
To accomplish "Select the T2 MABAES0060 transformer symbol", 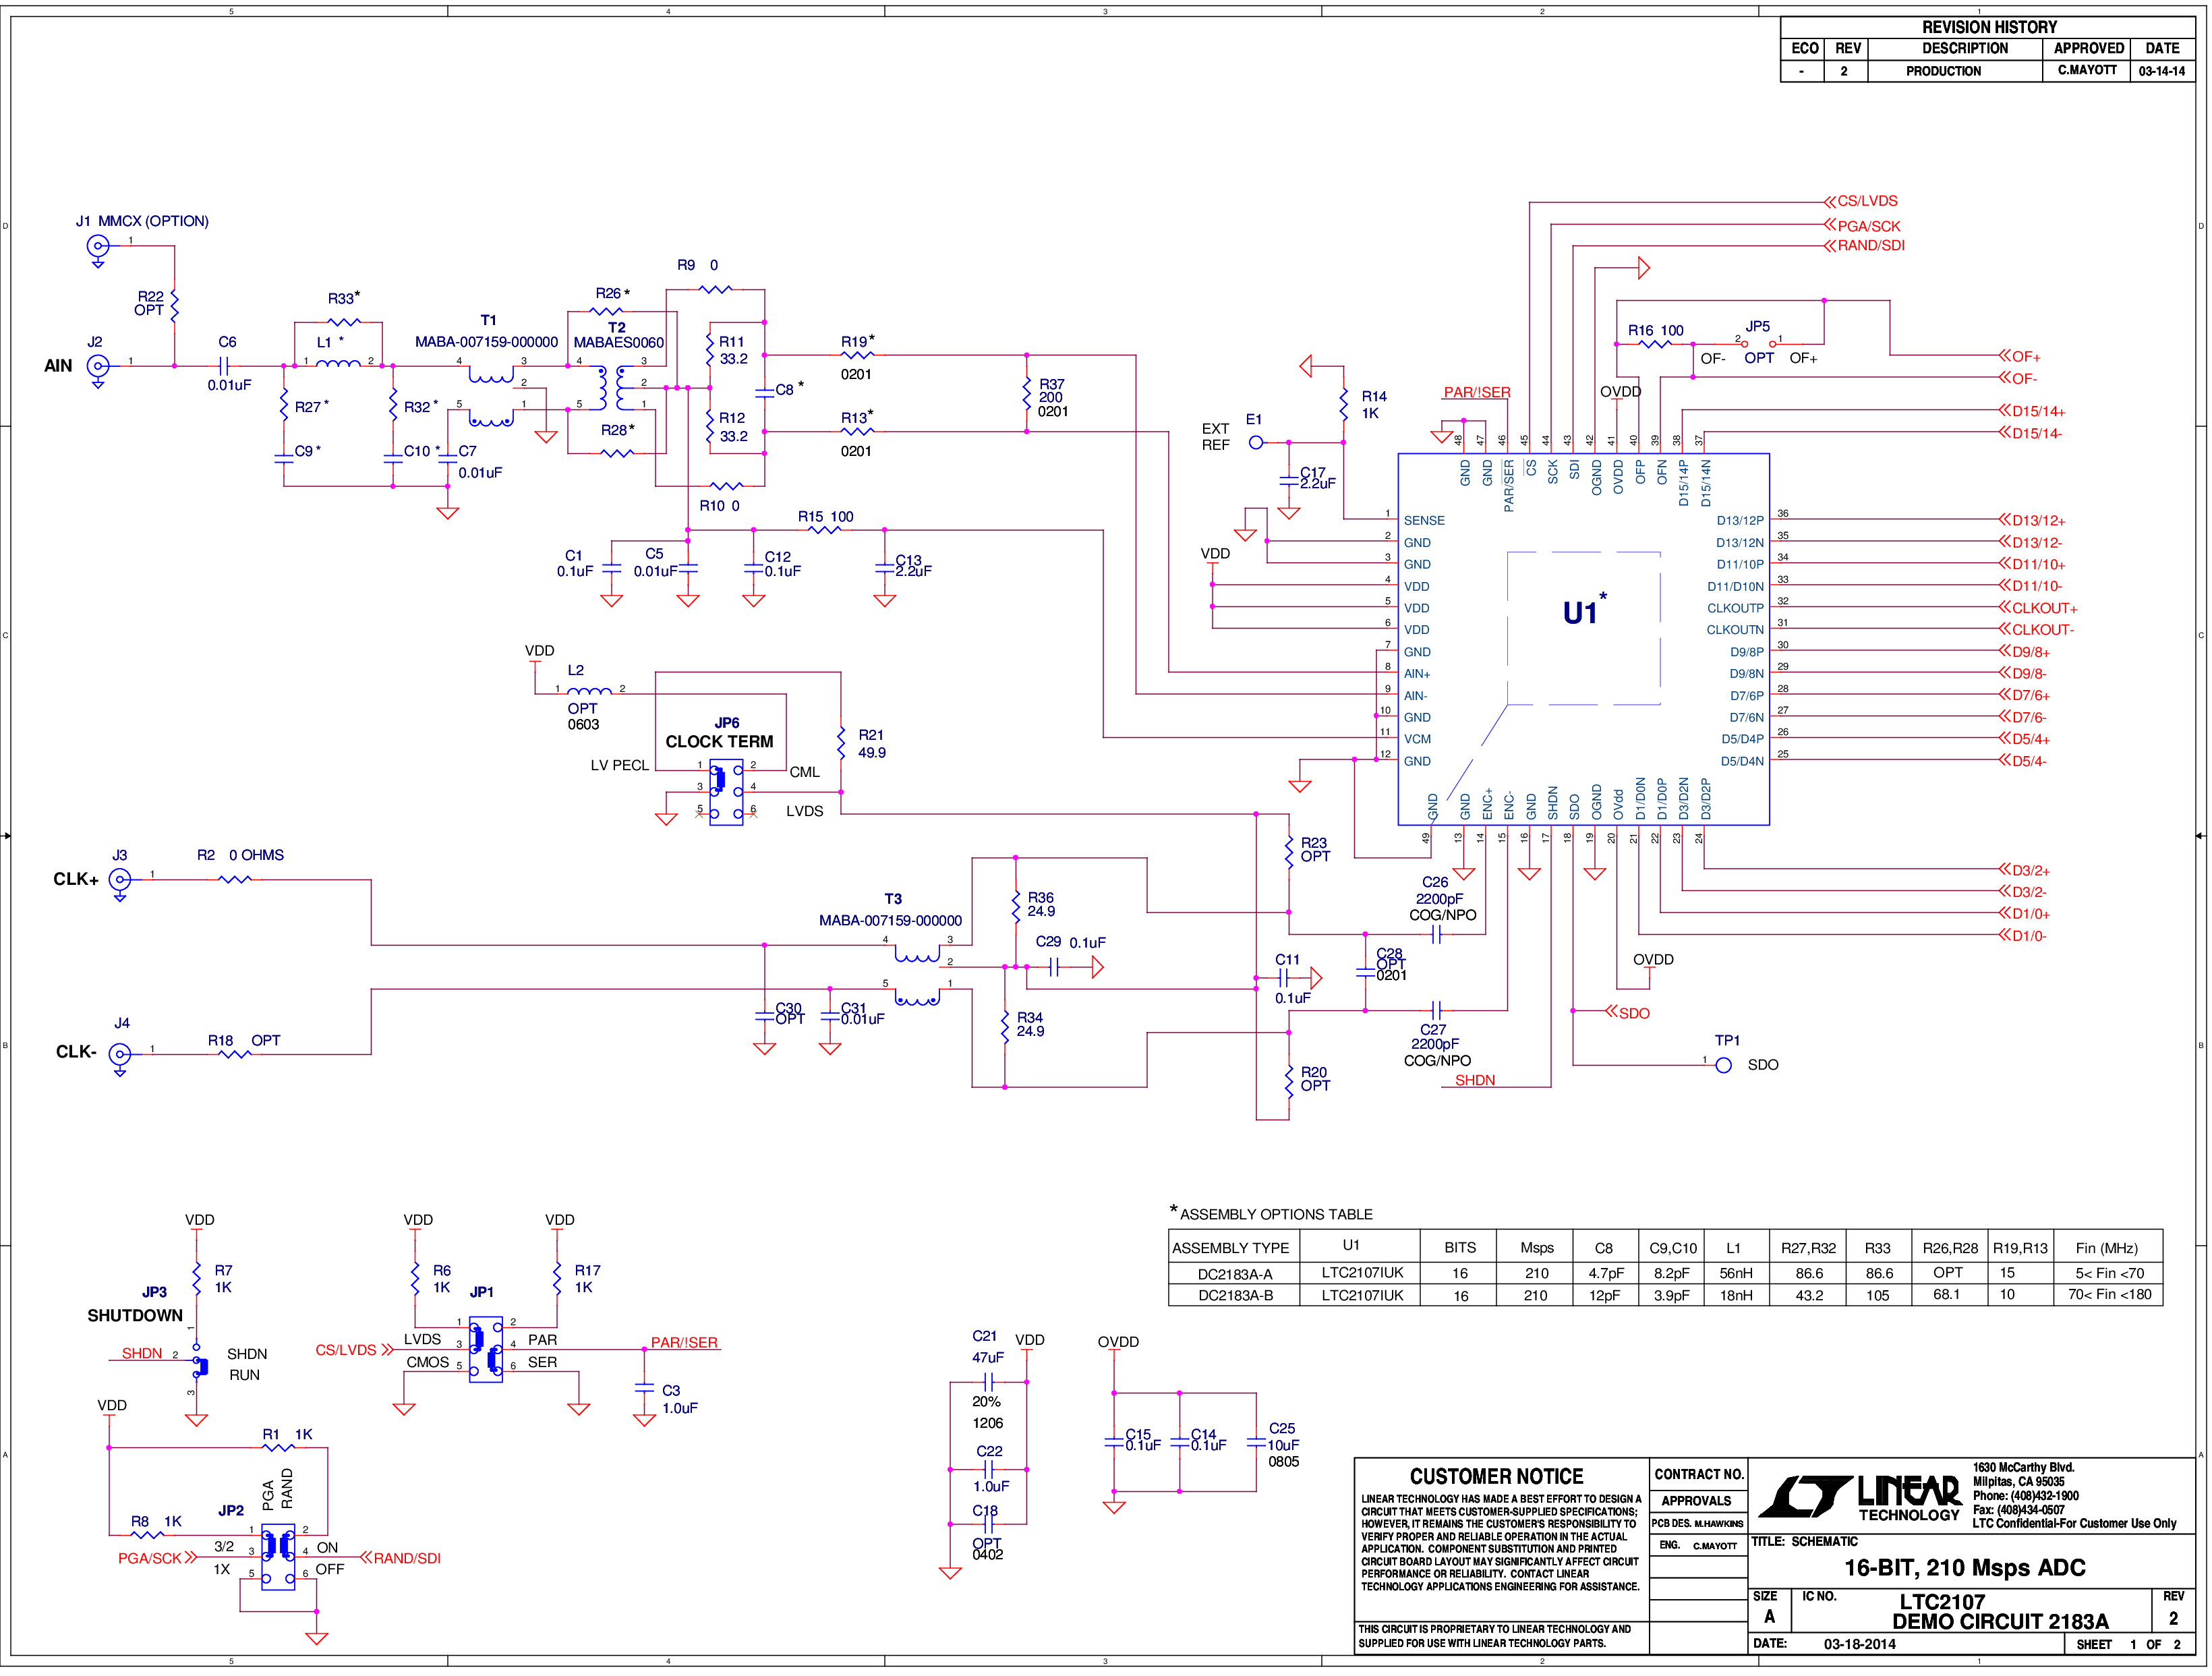I will tap(612, 387).
